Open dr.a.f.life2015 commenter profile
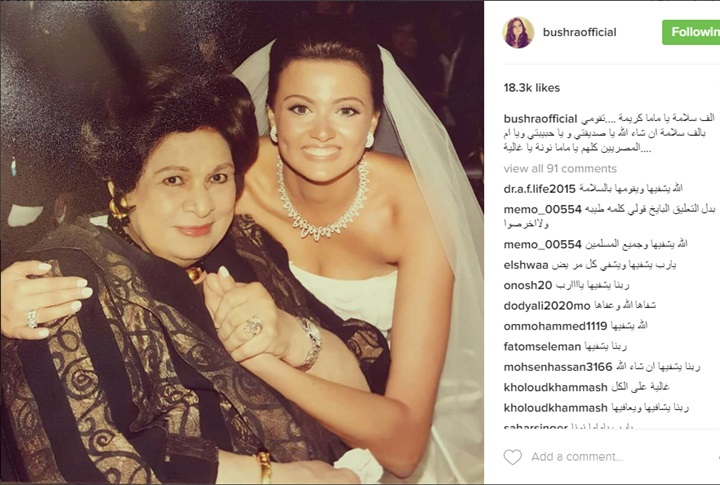Screen dimensions: 720x485 pos(540,189)
